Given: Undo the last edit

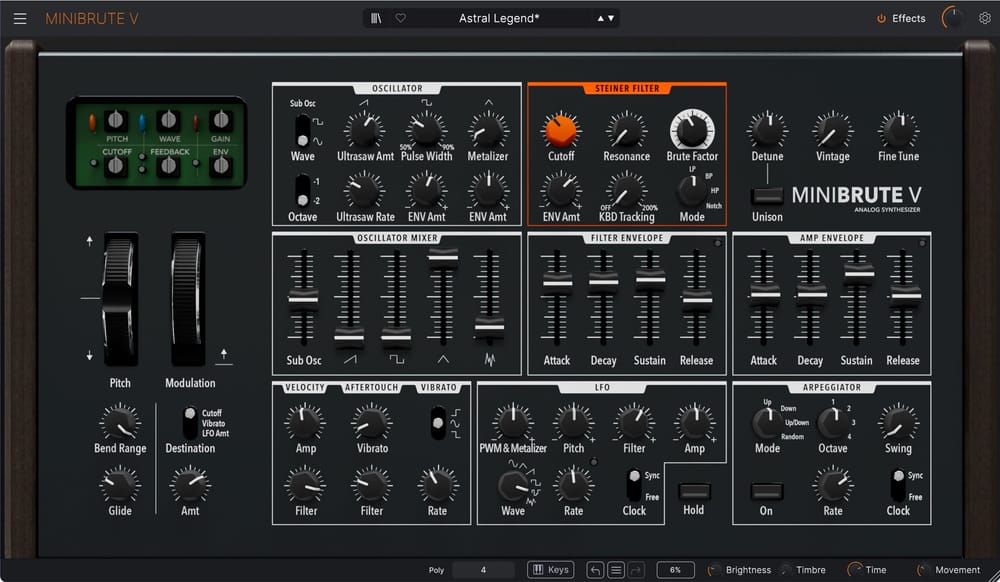Looking at the screenshot, I should 595,570.
